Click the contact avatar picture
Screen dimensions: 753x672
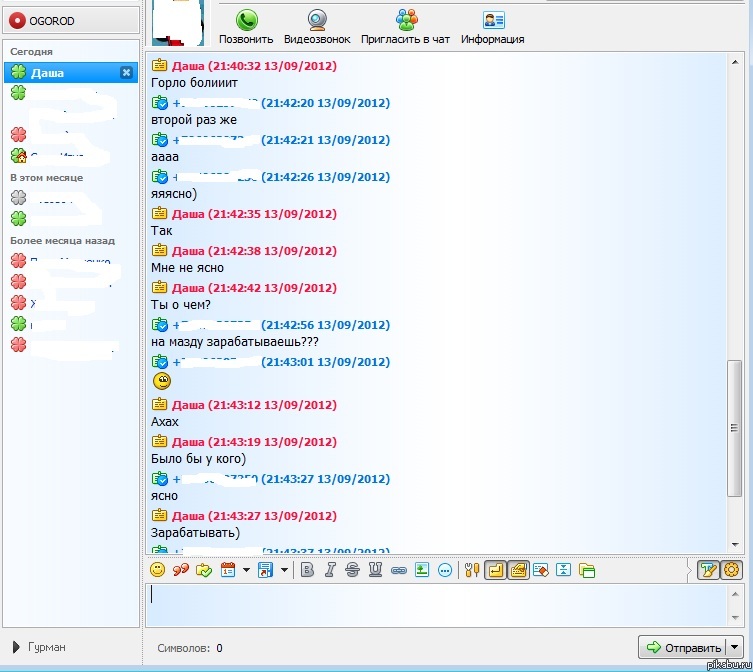click(x=178, y=23)
